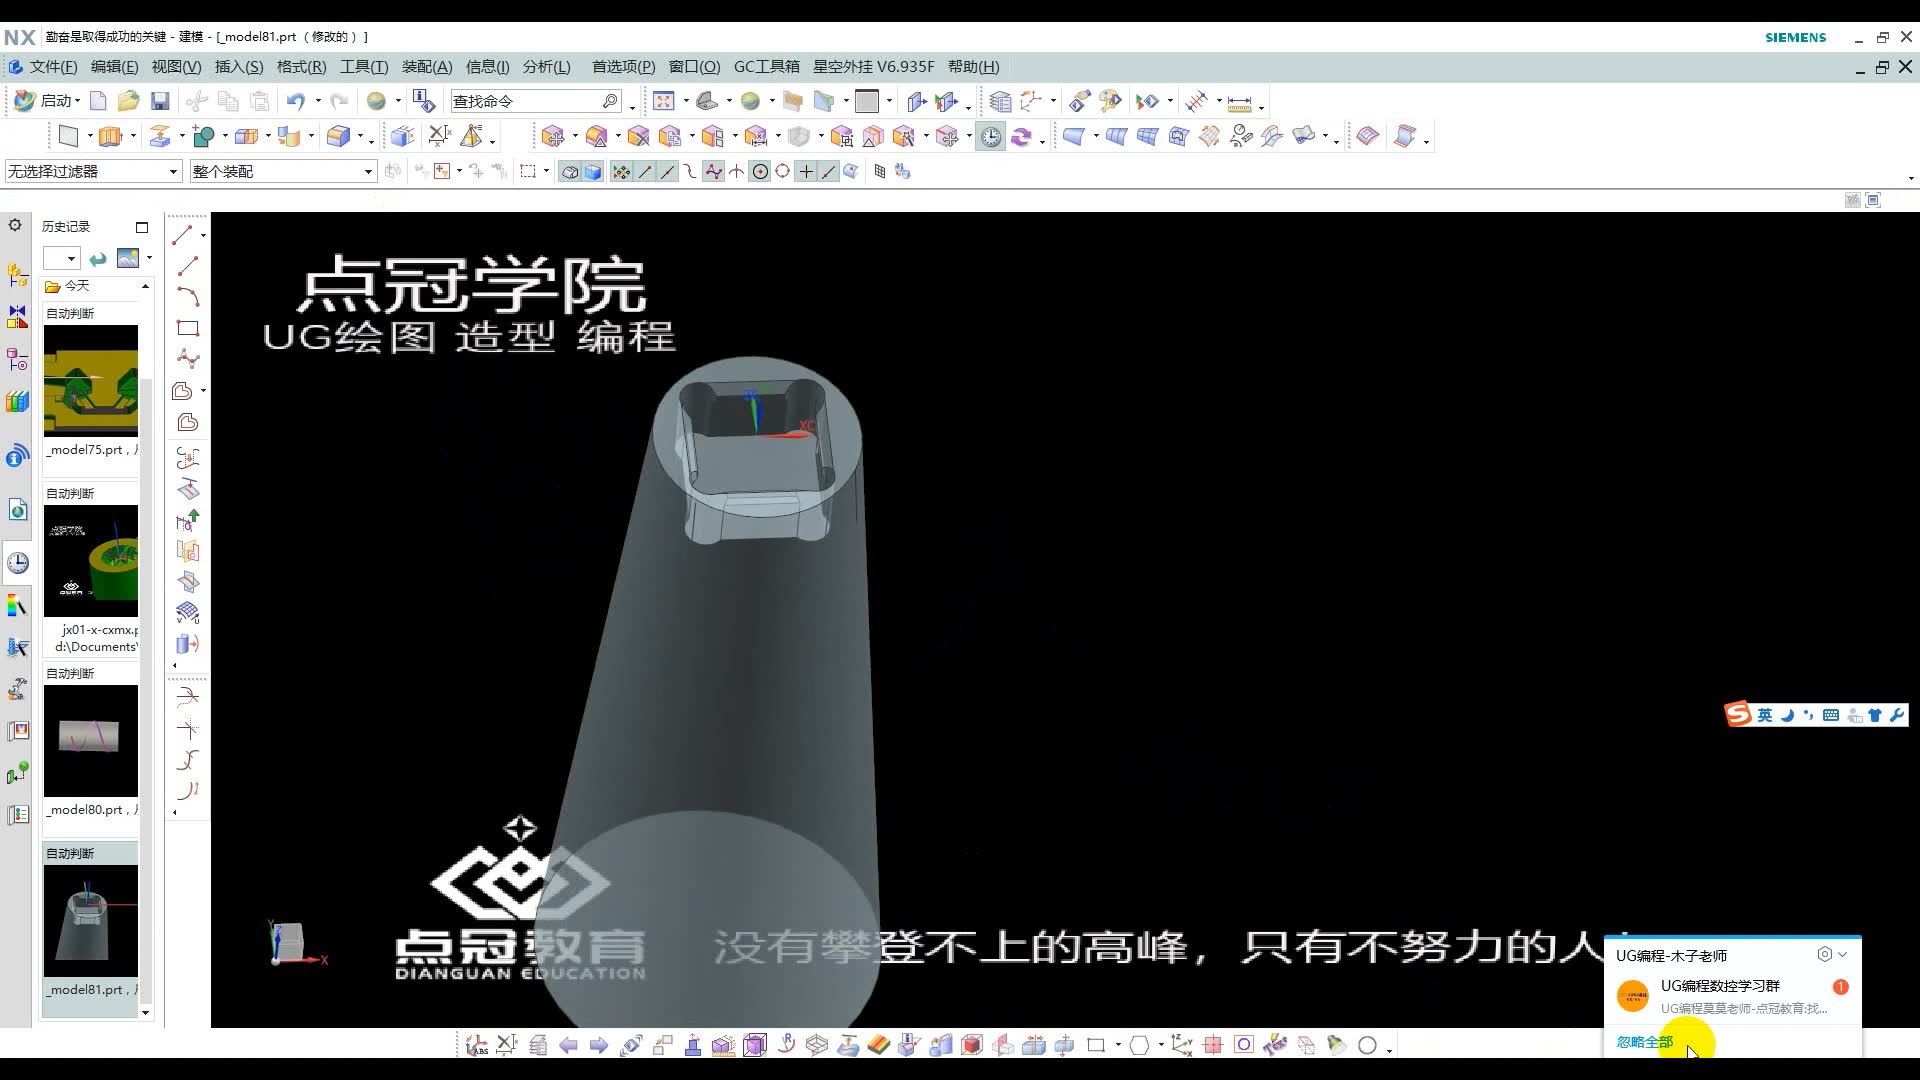Open the Studio Spline tool
This screenshot has height=1080, width=1920.
click(x=187, y=358)
